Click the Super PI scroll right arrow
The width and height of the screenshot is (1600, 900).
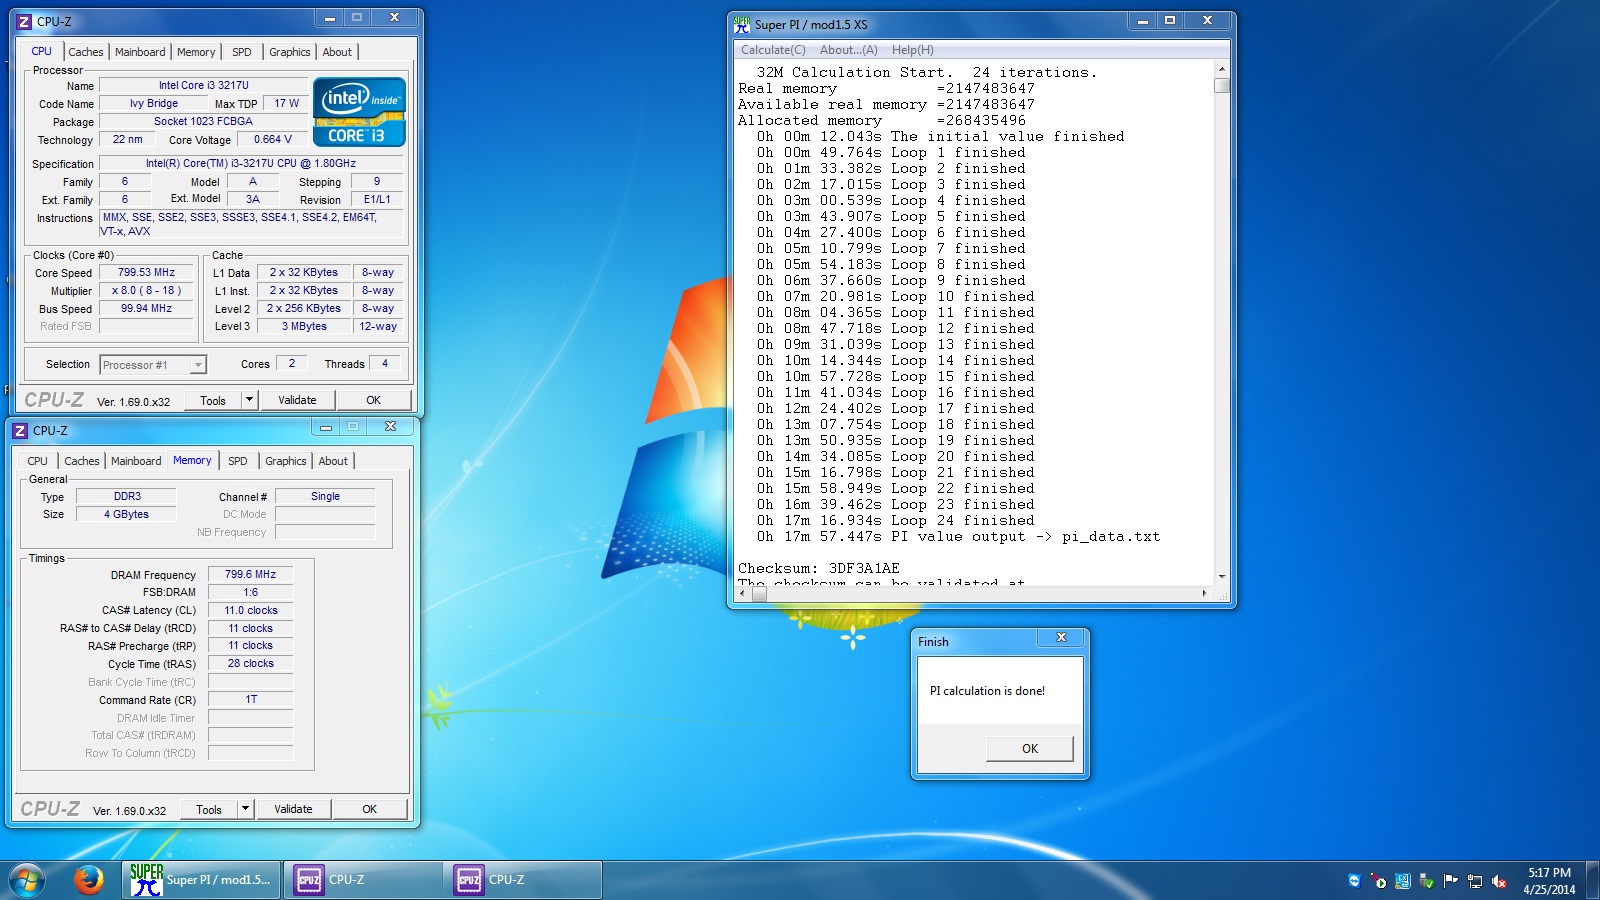[1204, 594]
